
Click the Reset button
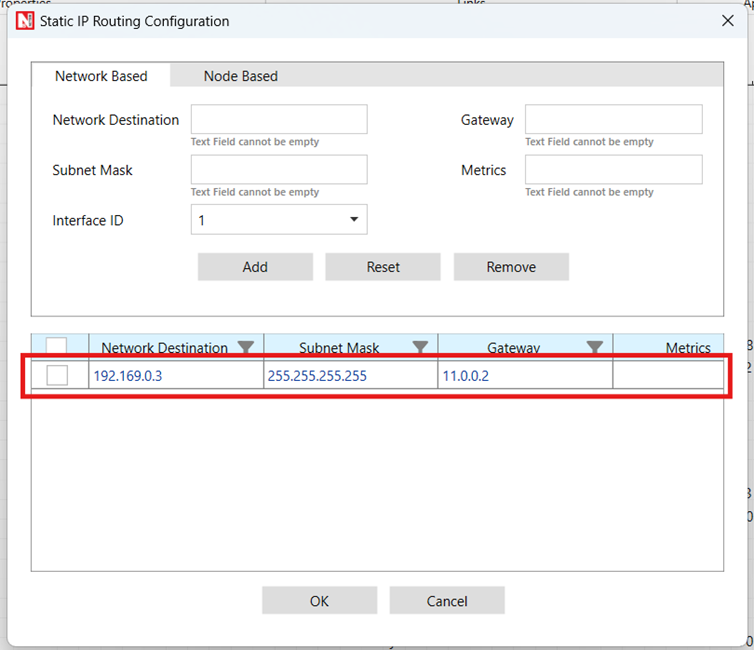(x=383, y=267)
